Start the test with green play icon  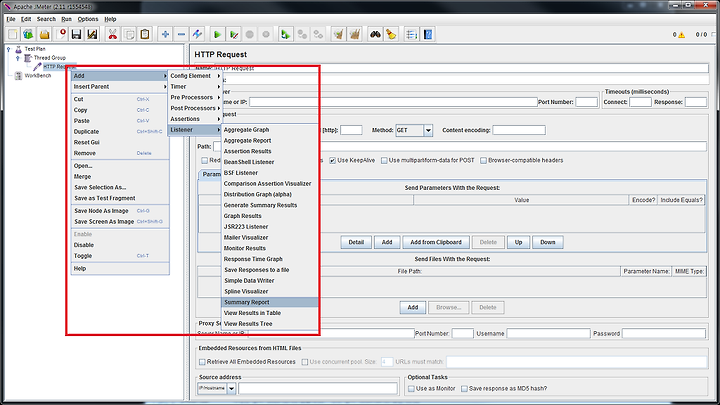[x=218, y=34]
